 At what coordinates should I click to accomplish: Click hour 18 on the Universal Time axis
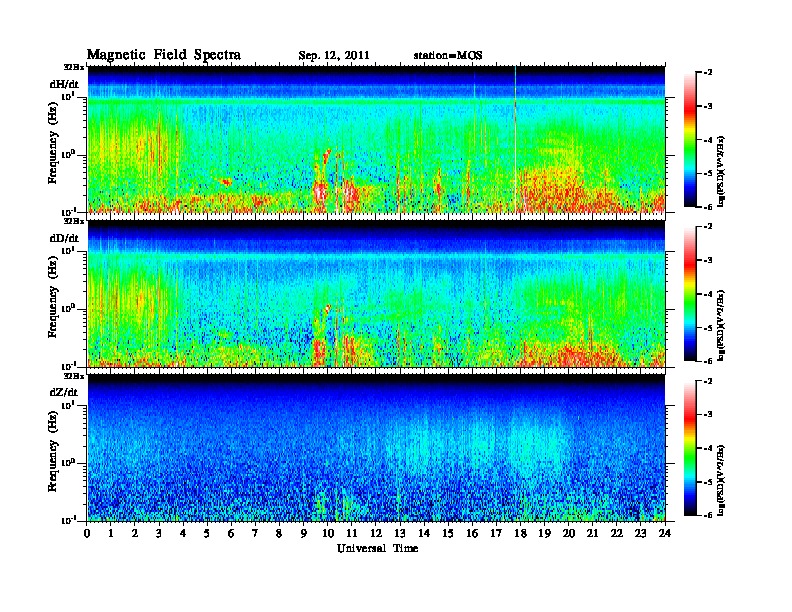521,533
